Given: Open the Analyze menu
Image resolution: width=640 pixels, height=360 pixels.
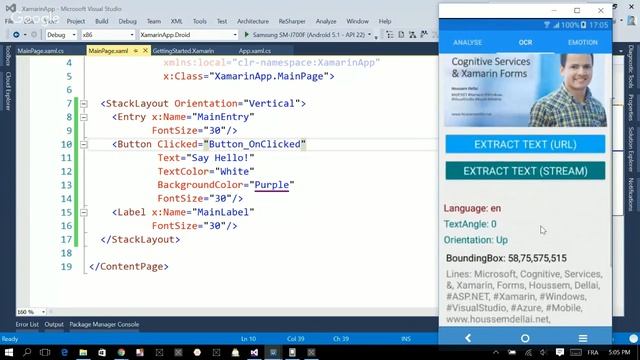Looking at the screenshot, I should (326, 21).
